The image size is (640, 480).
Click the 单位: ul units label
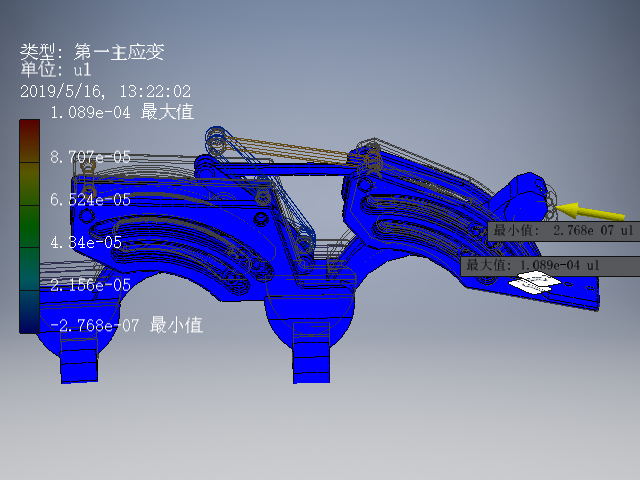click(x=56, y=69)
